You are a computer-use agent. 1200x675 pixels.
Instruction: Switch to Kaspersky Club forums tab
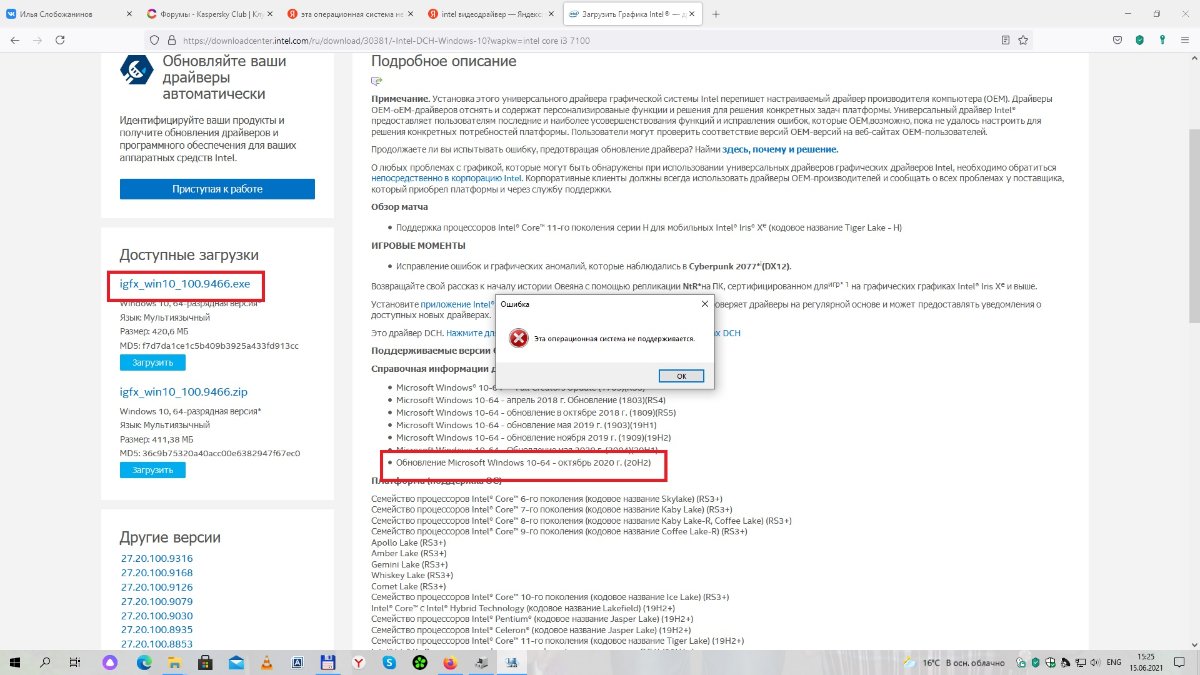209,14
